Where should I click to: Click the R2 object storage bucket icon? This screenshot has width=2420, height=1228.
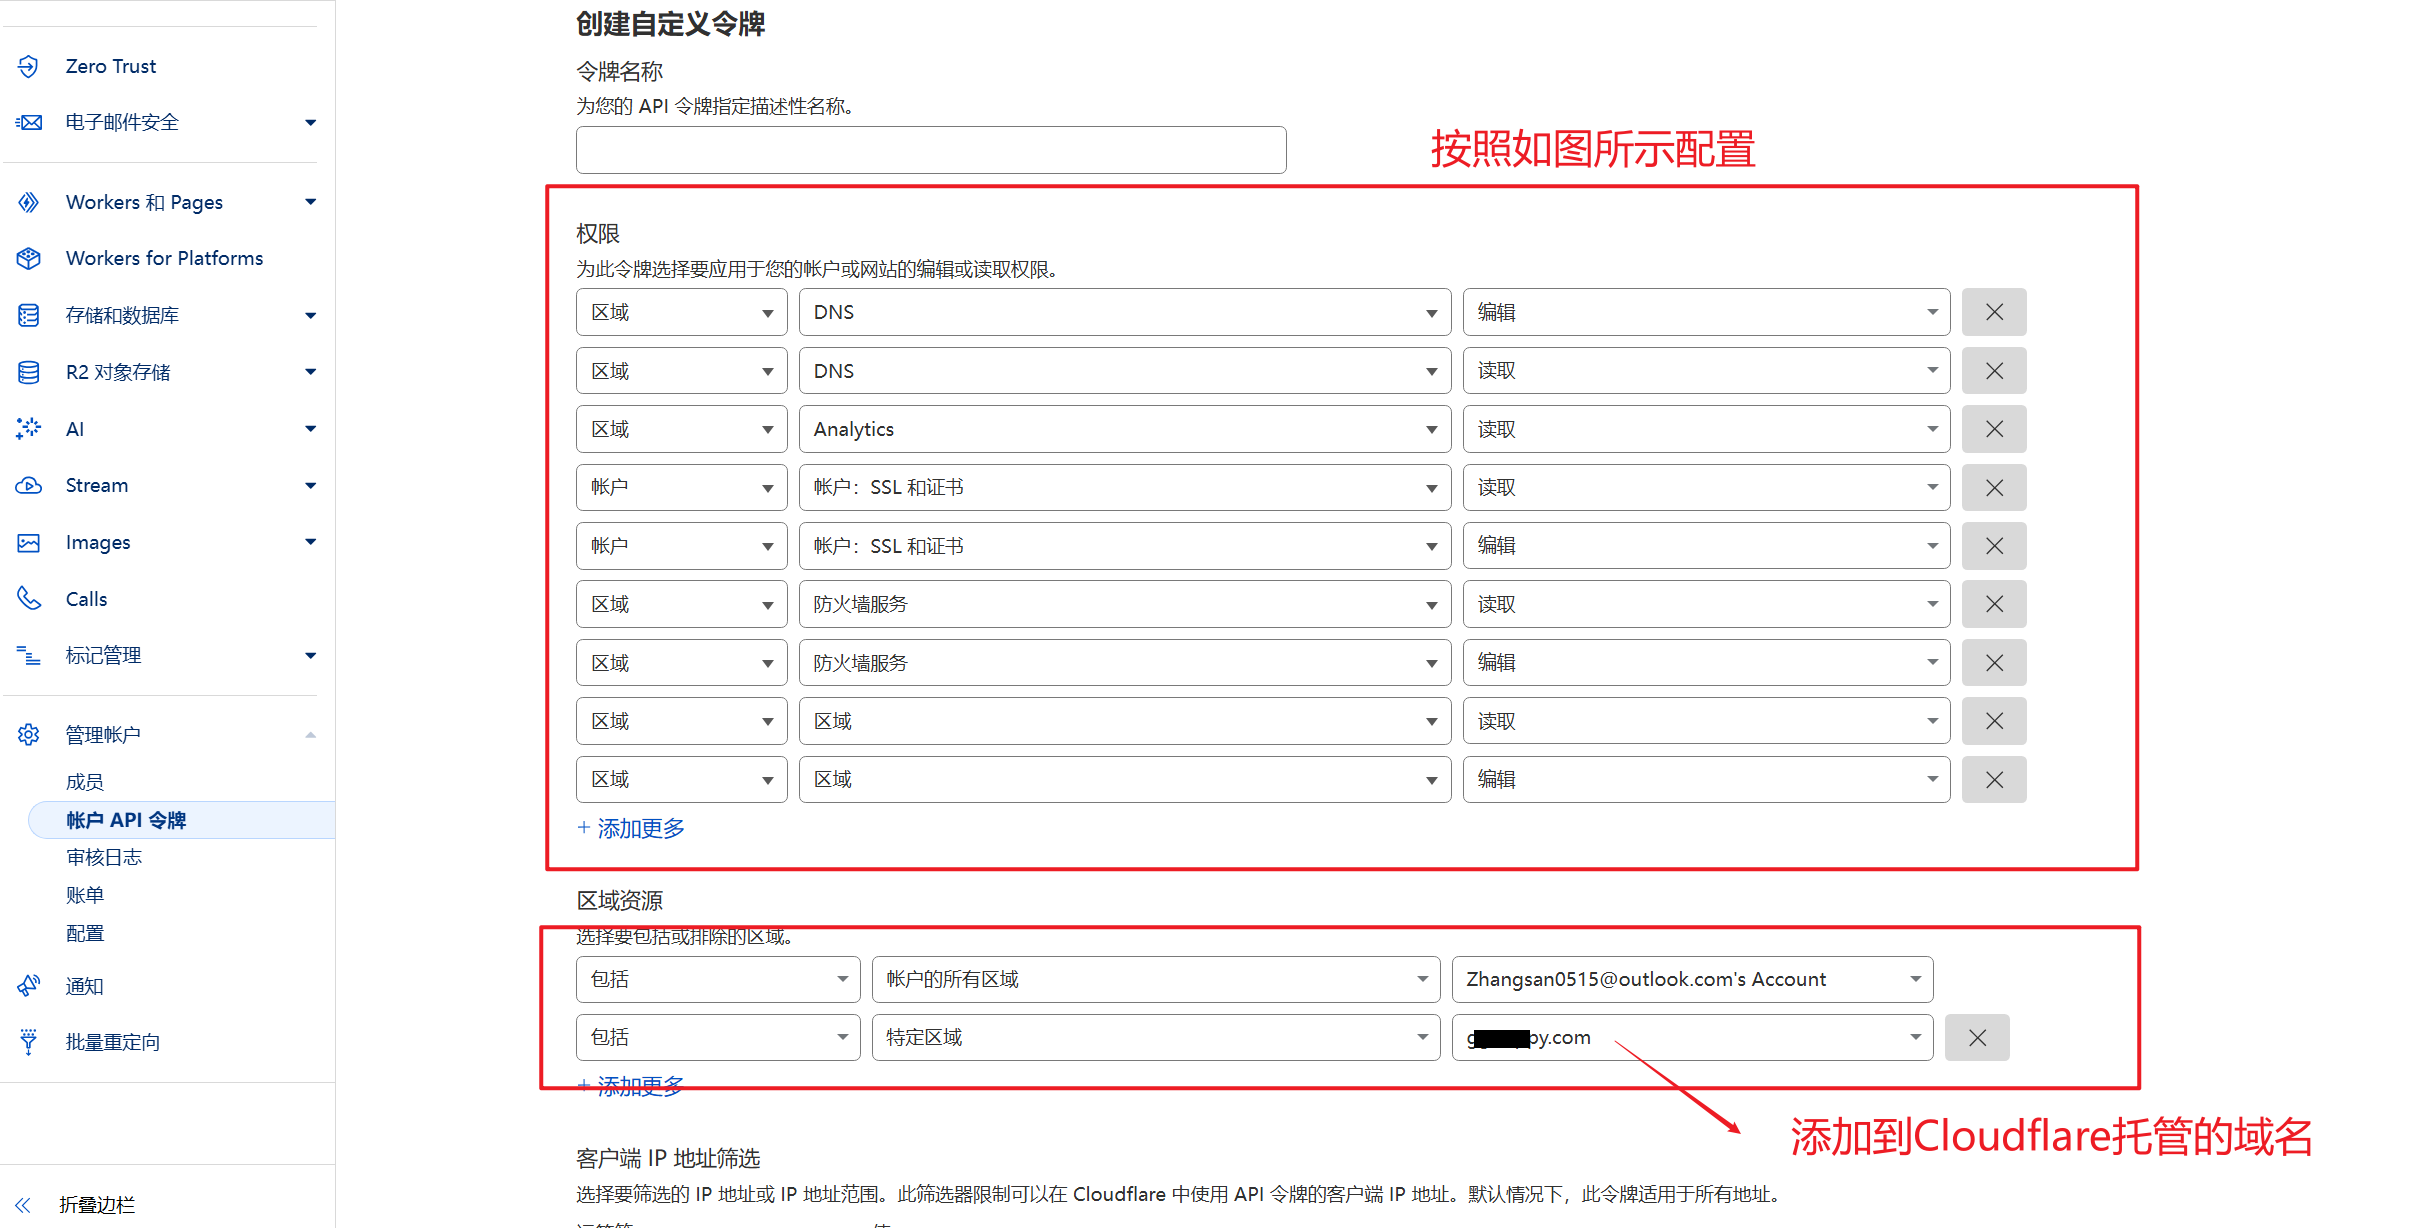(28, 372)
